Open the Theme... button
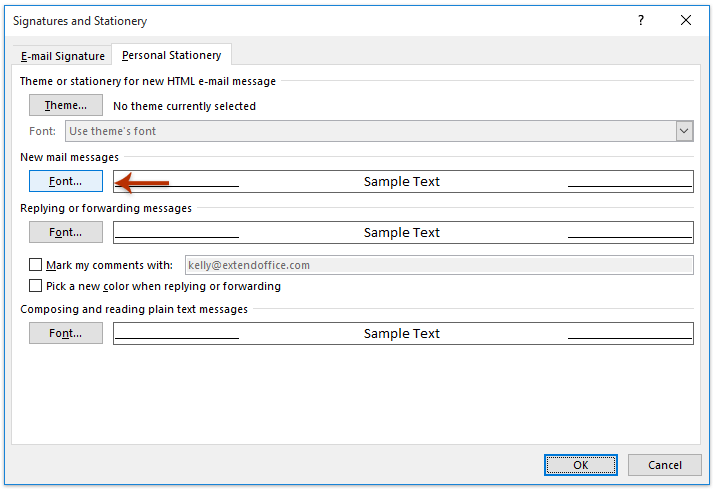The width and height of the screenshot is (716, 491). (x=66, y=106)
